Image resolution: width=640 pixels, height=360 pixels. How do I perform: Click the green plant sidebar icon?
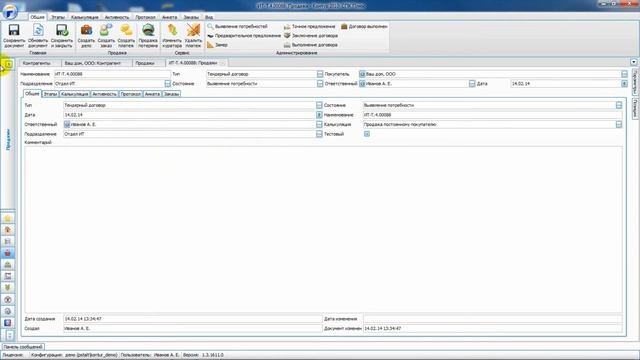coord(8,288)
